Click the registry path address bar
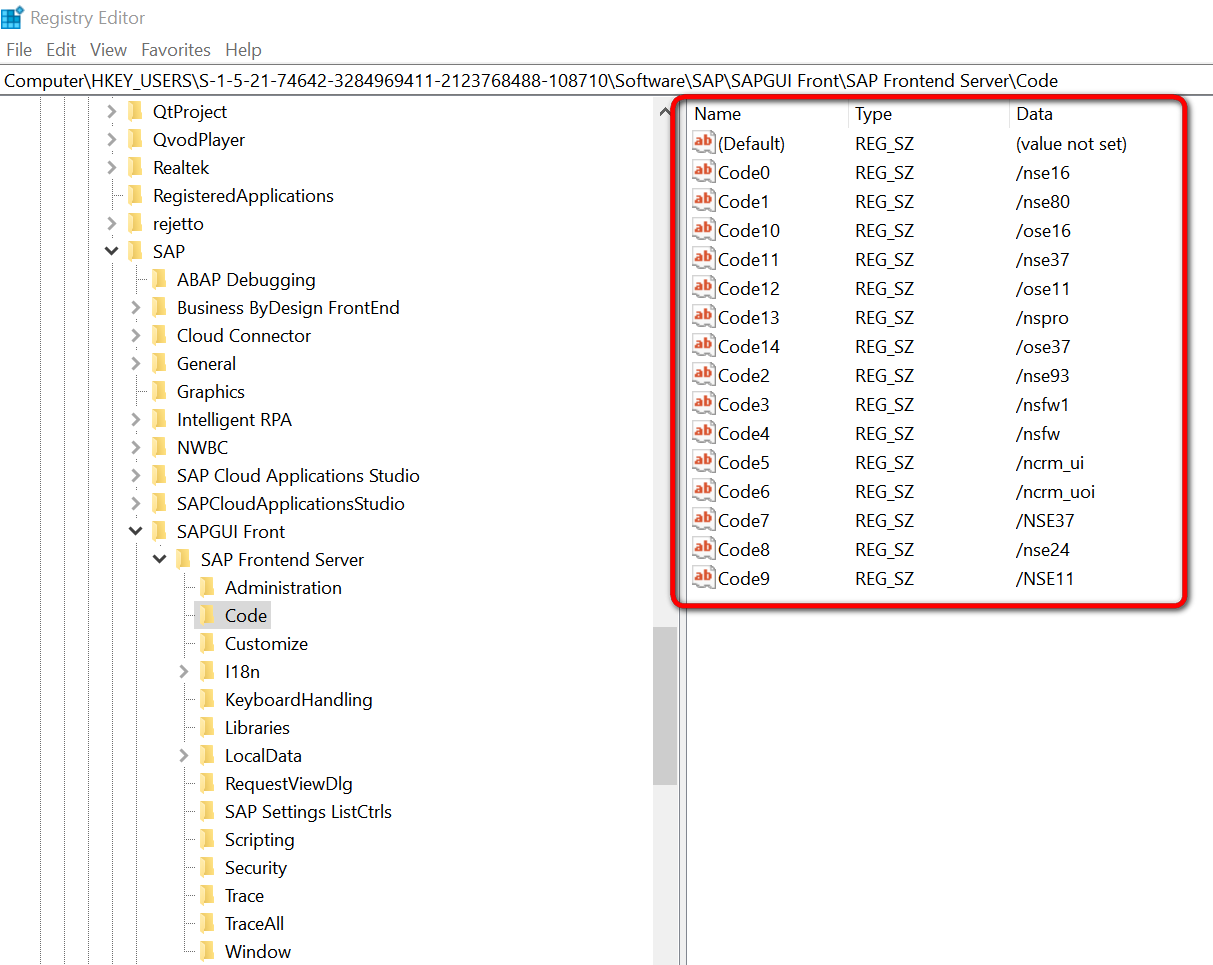The height and width of the screenshot is (965, 1213). 606,81
